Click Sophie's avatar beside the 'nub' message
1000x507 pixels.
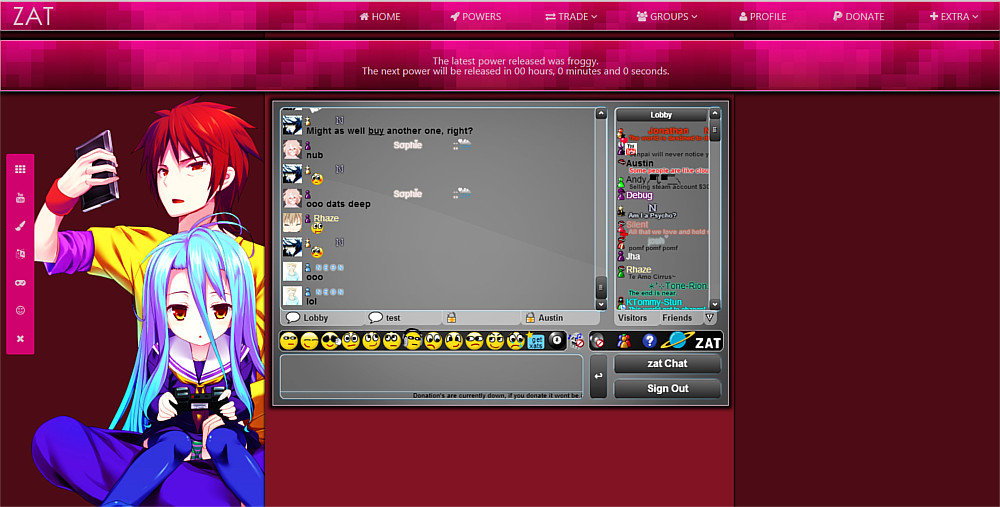coord(292,149)
